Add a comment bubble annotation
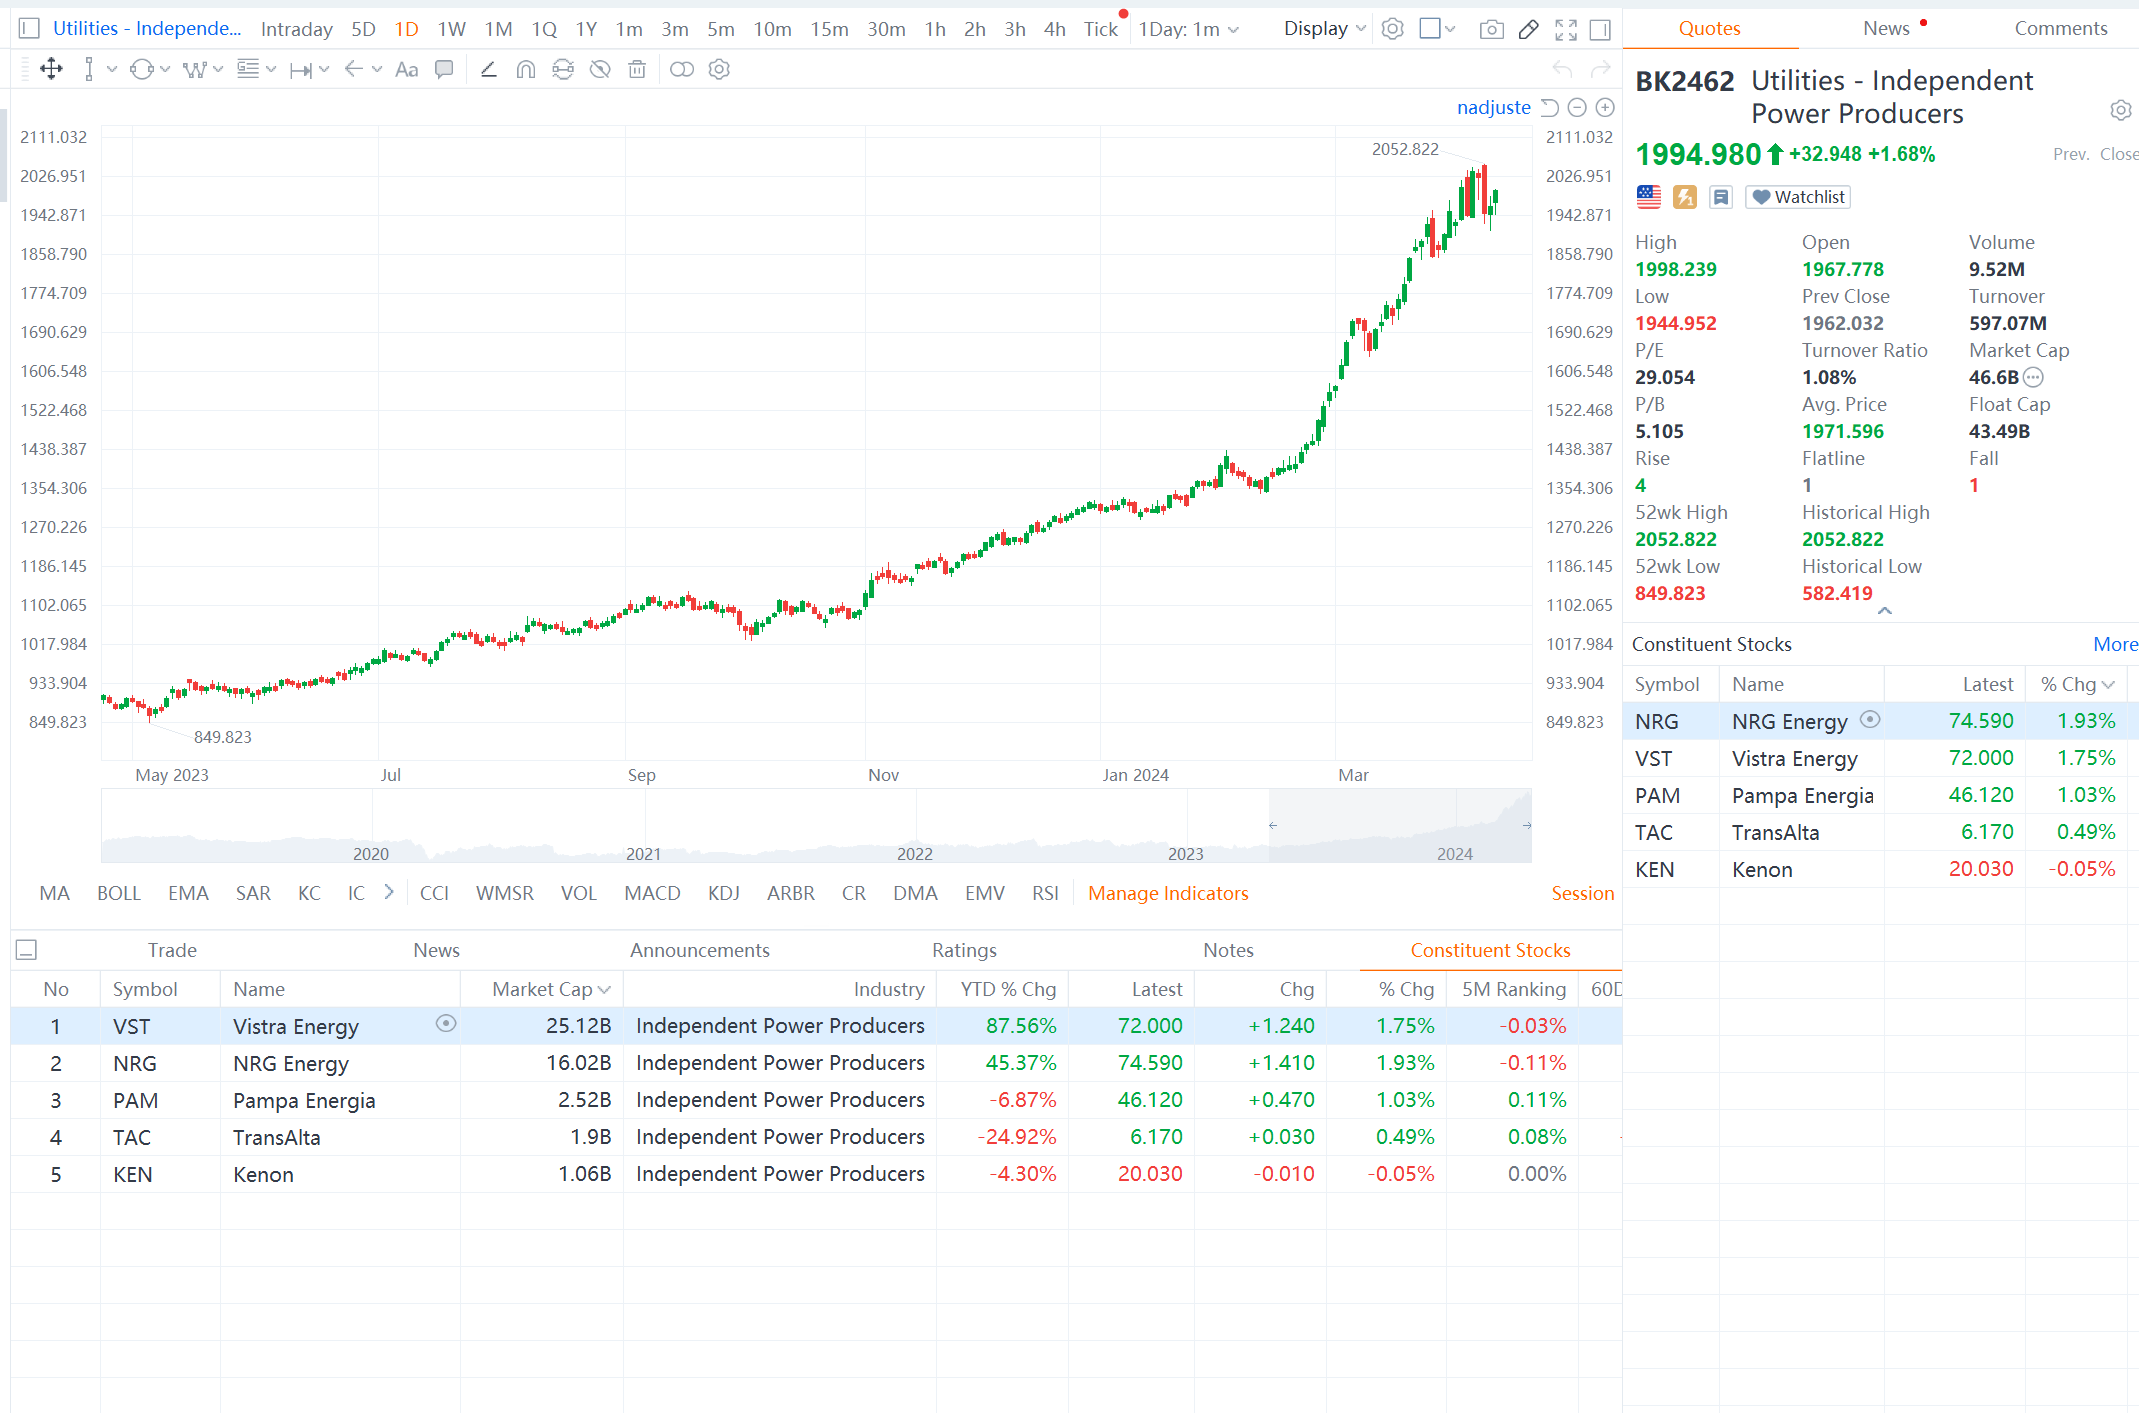 pyautogui.click(x=444, y=69)
